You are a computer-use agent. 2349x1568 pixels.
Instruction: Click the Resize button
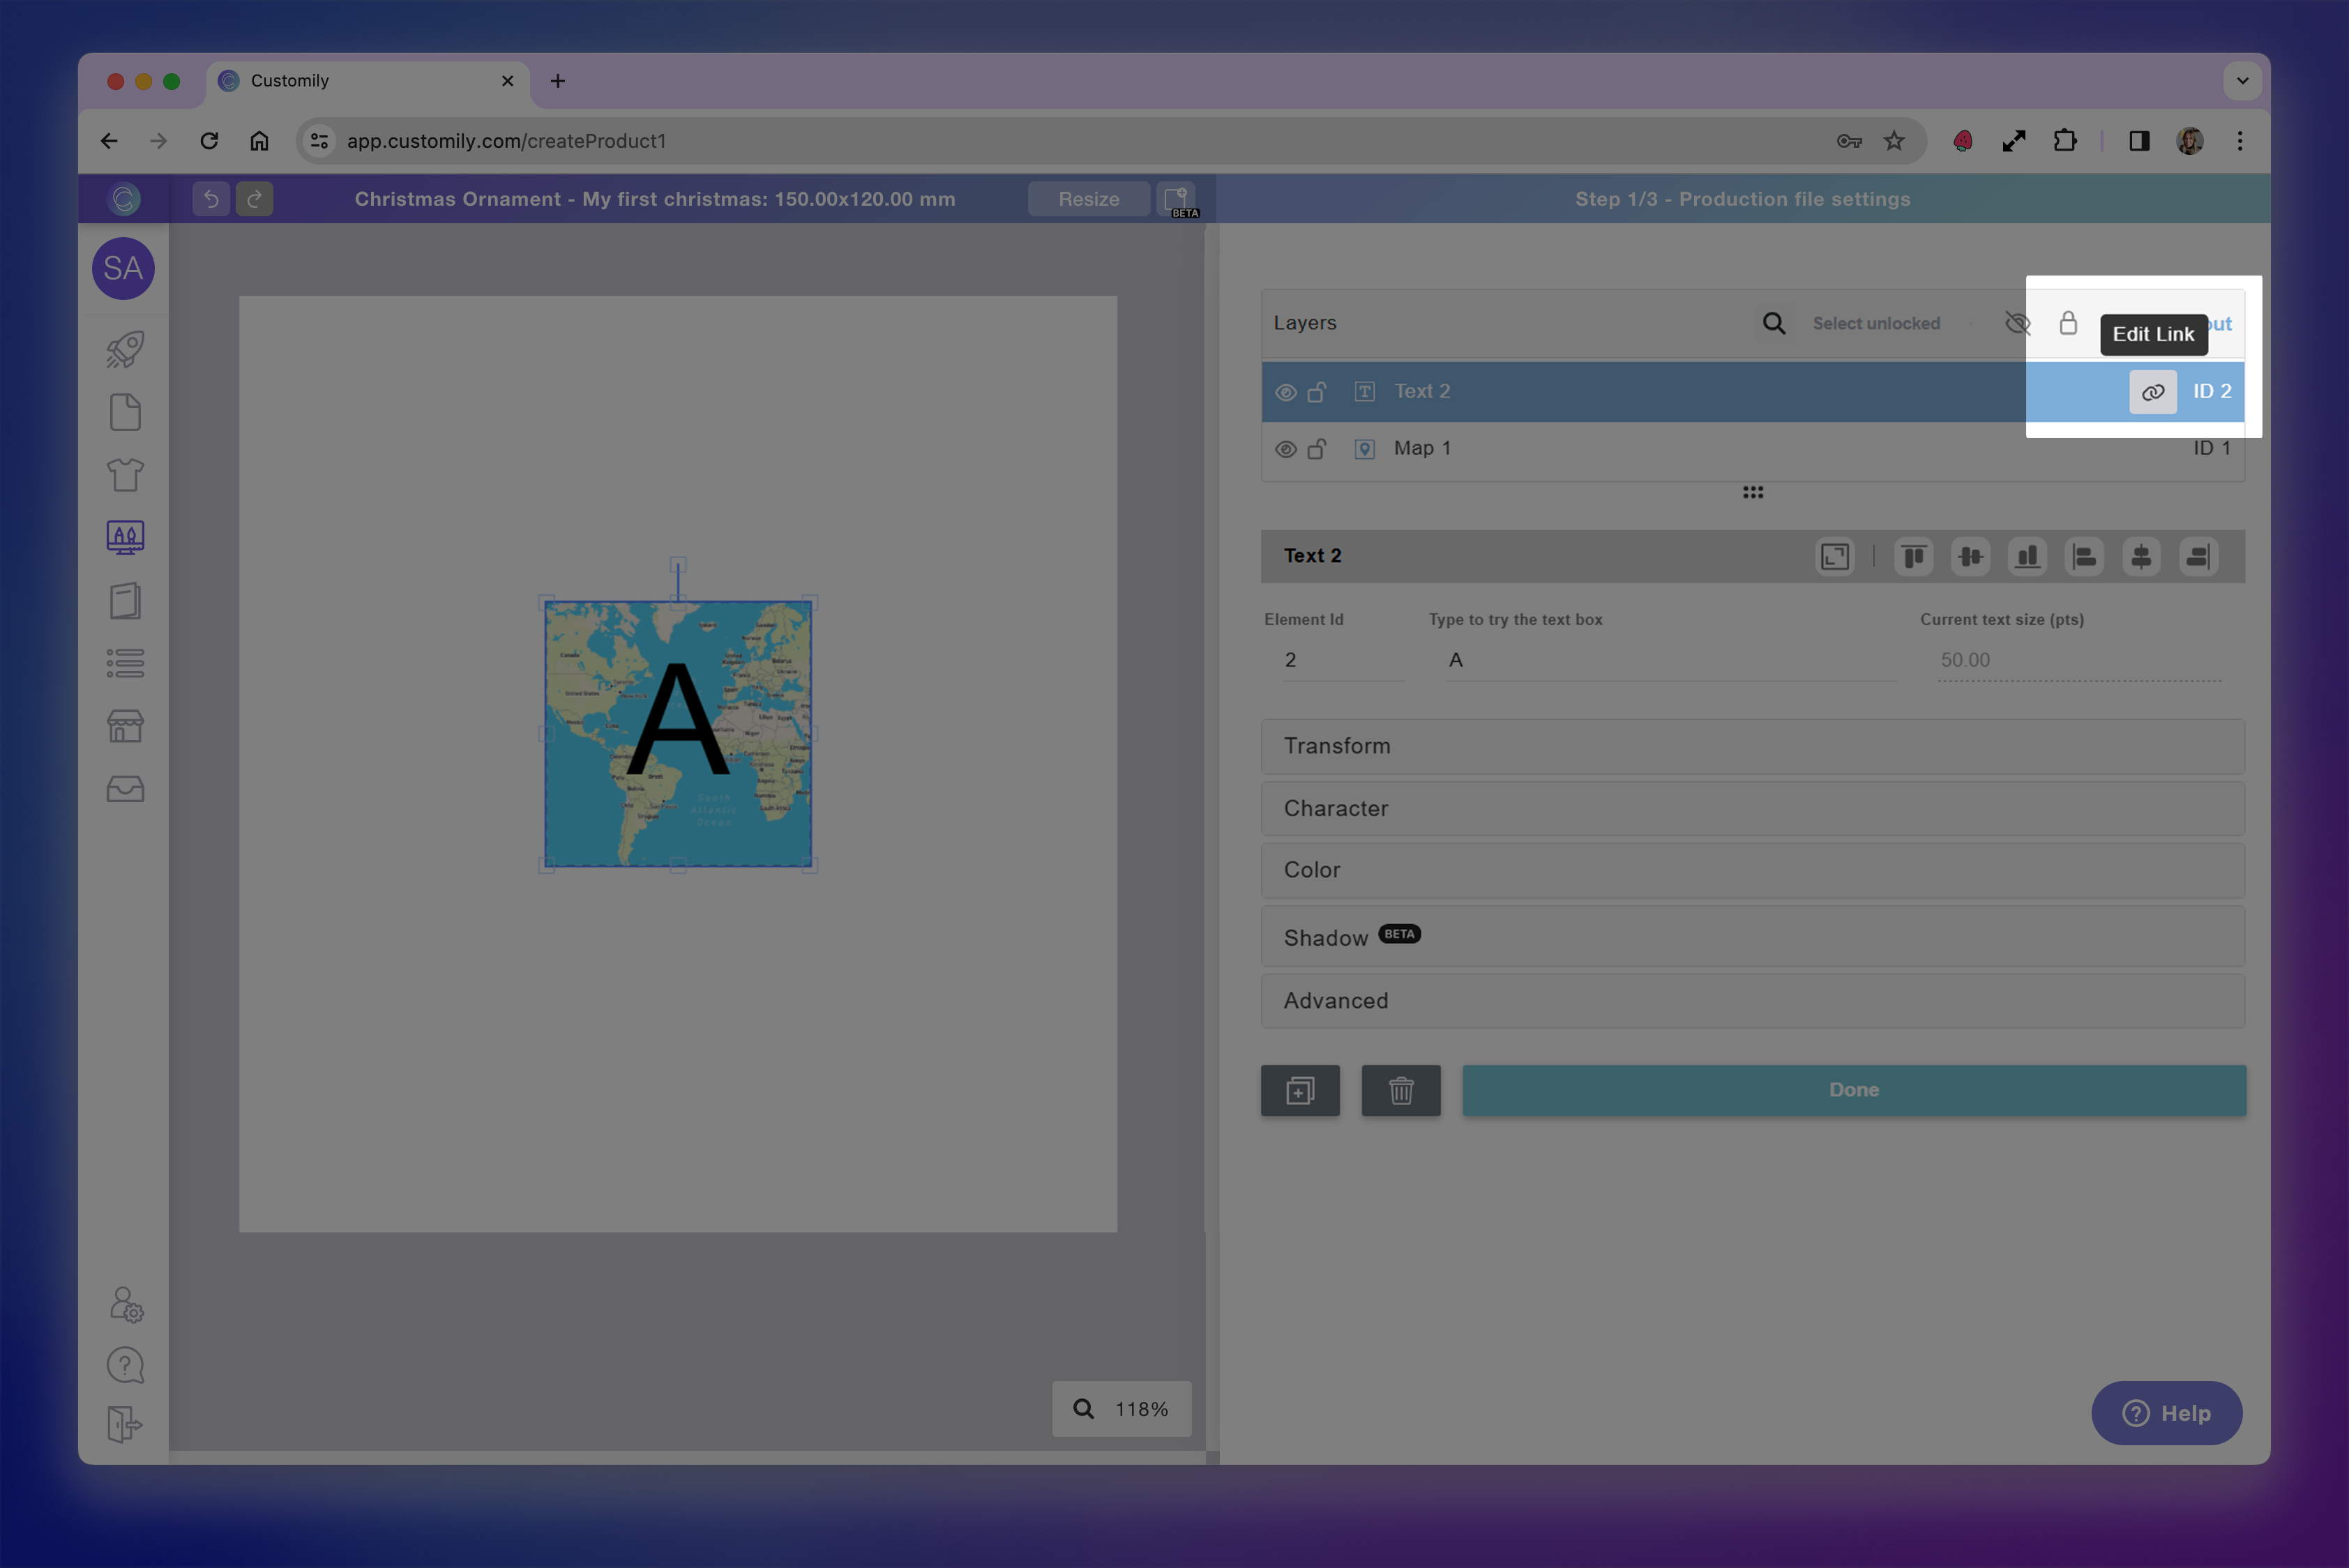[x=1088, y=199]
